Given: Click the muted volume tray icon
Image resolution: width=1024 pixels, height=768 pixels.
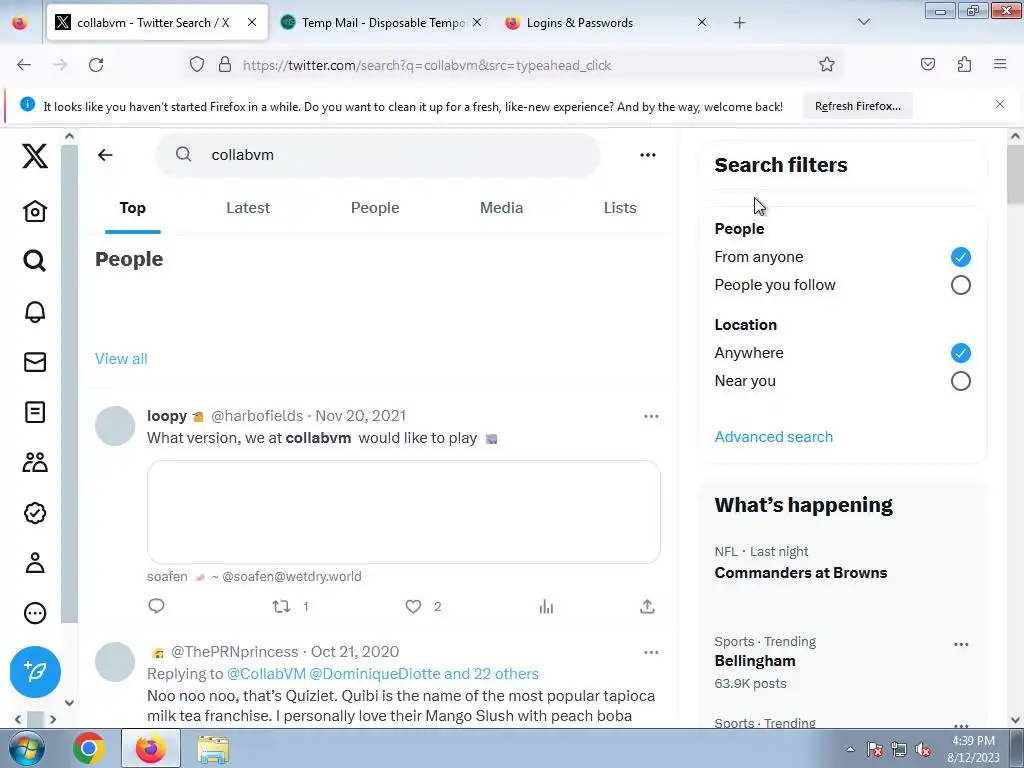Looking at the screenshot, I should pos(923,750).
